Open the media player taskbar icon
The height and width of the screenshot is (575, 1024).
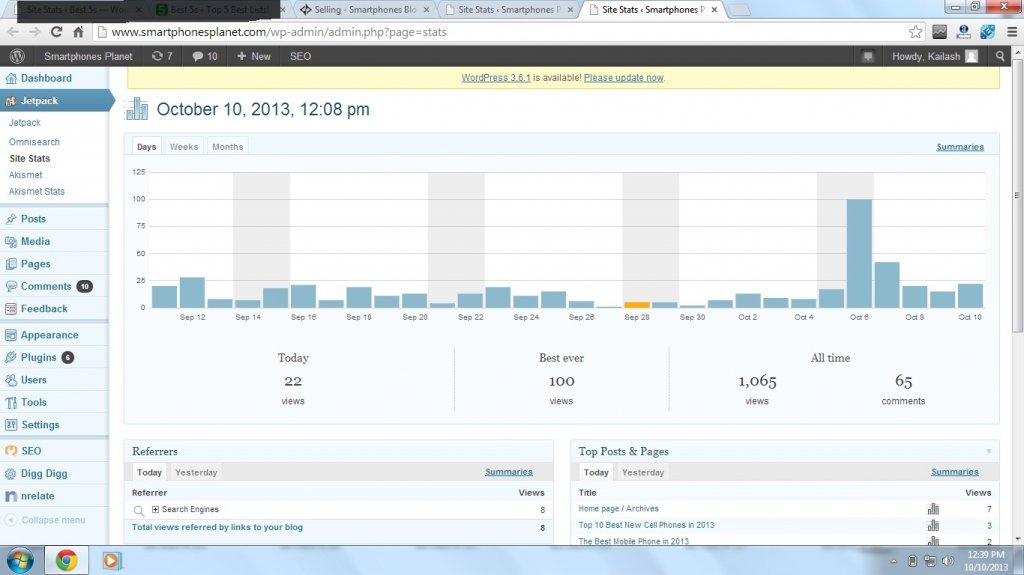click(110, 561)
